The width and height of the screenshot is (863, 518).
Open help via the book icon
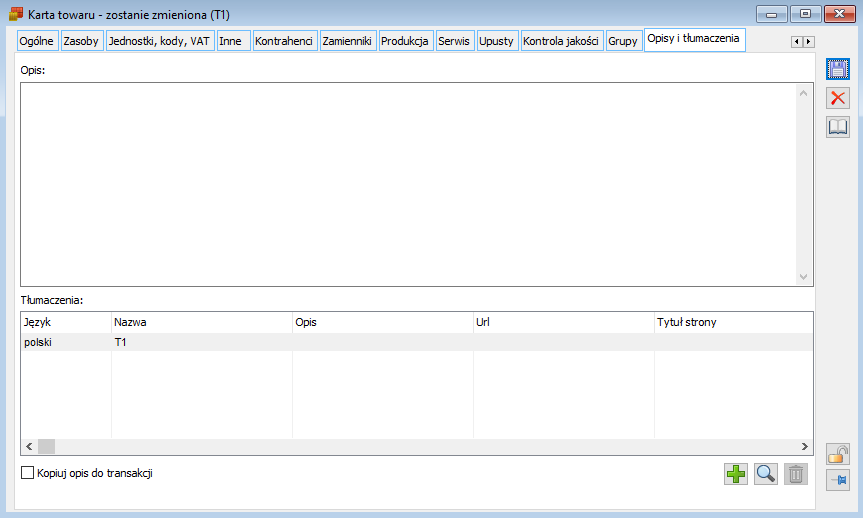[x=838, y=127]
